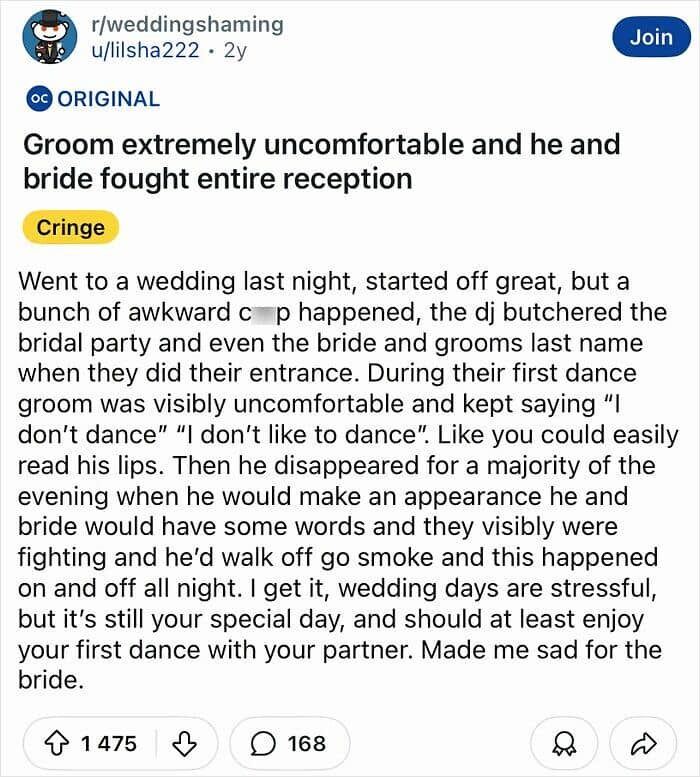Click the 168 comments count

[x=306, y=743]
